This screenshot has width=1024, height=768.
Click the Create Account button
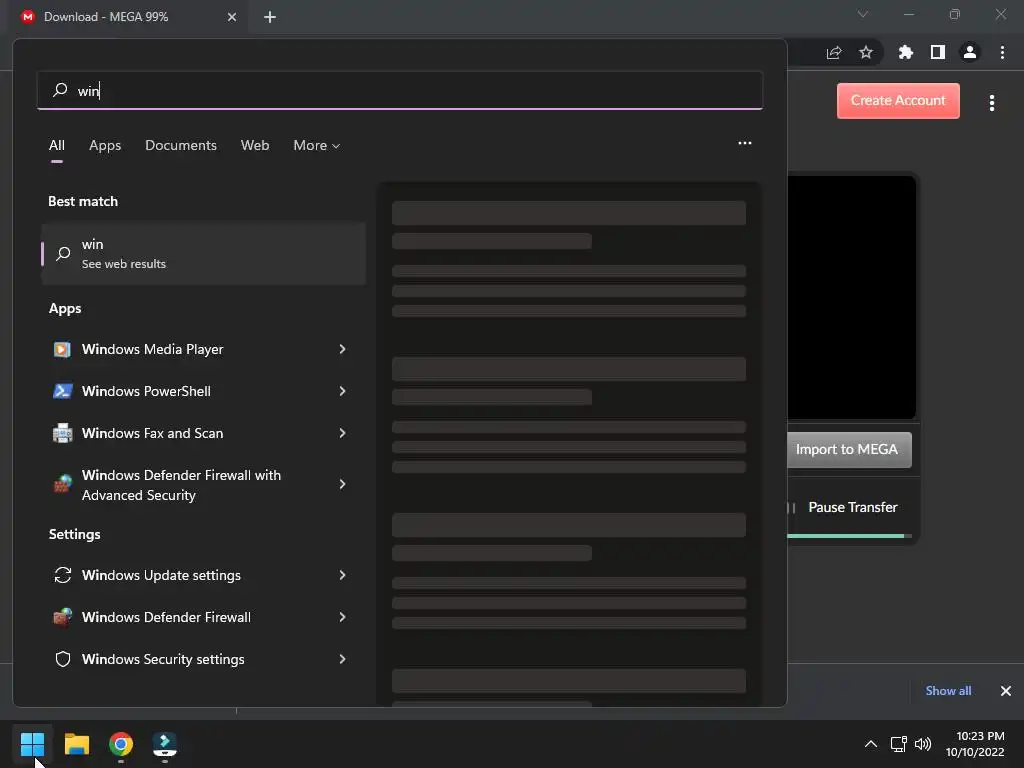click(x=898, y=101)
